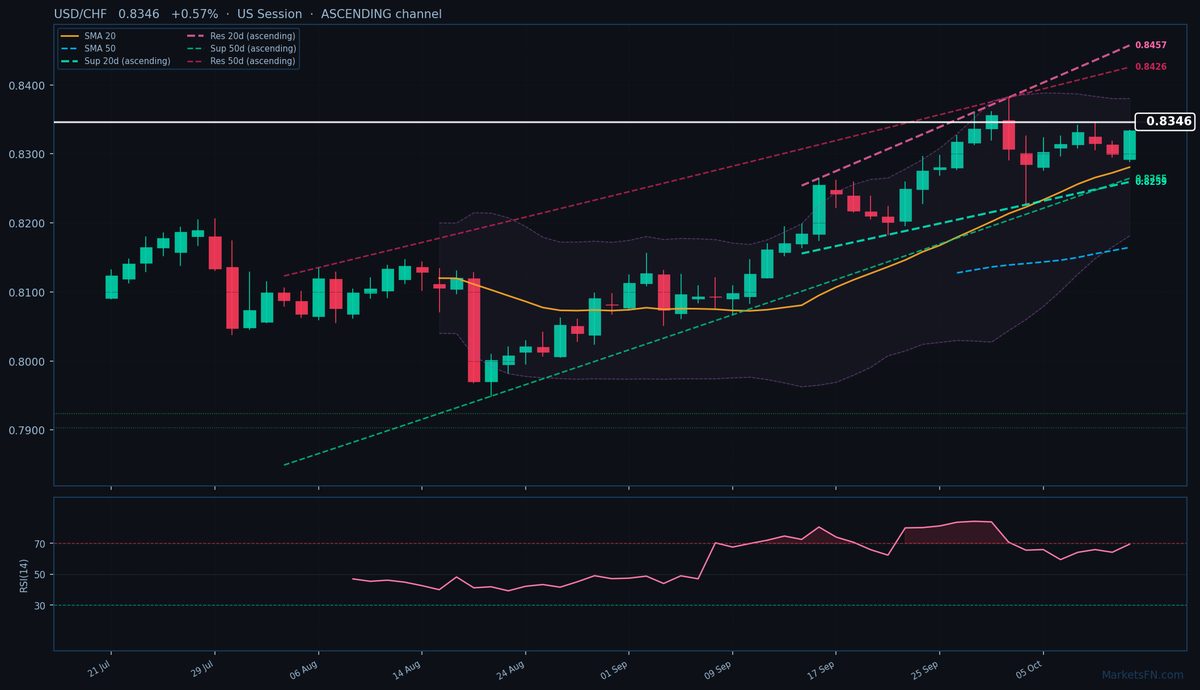The height and width of the screenshot is (690, 1200).
Task: Click the USD/CHF symbol in the title
Action: point(82,14)
